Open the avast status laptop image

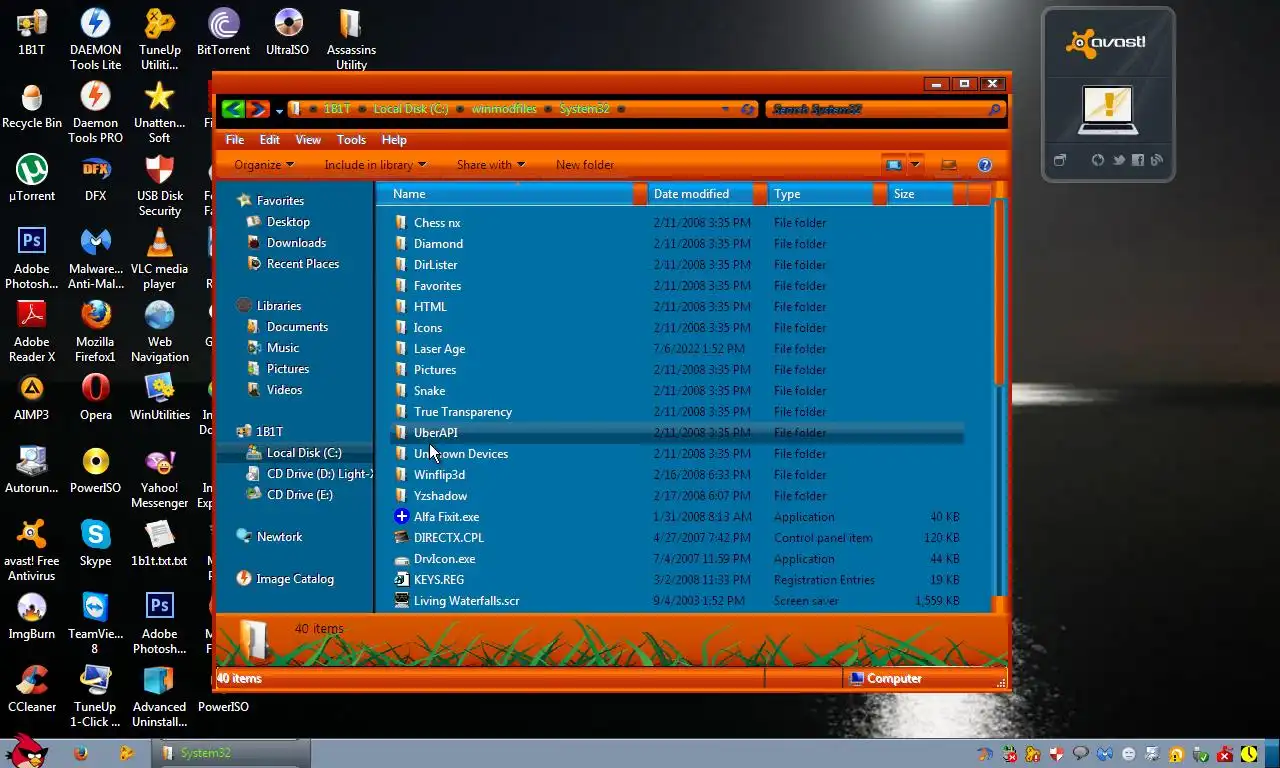[x=1108, y=110]
